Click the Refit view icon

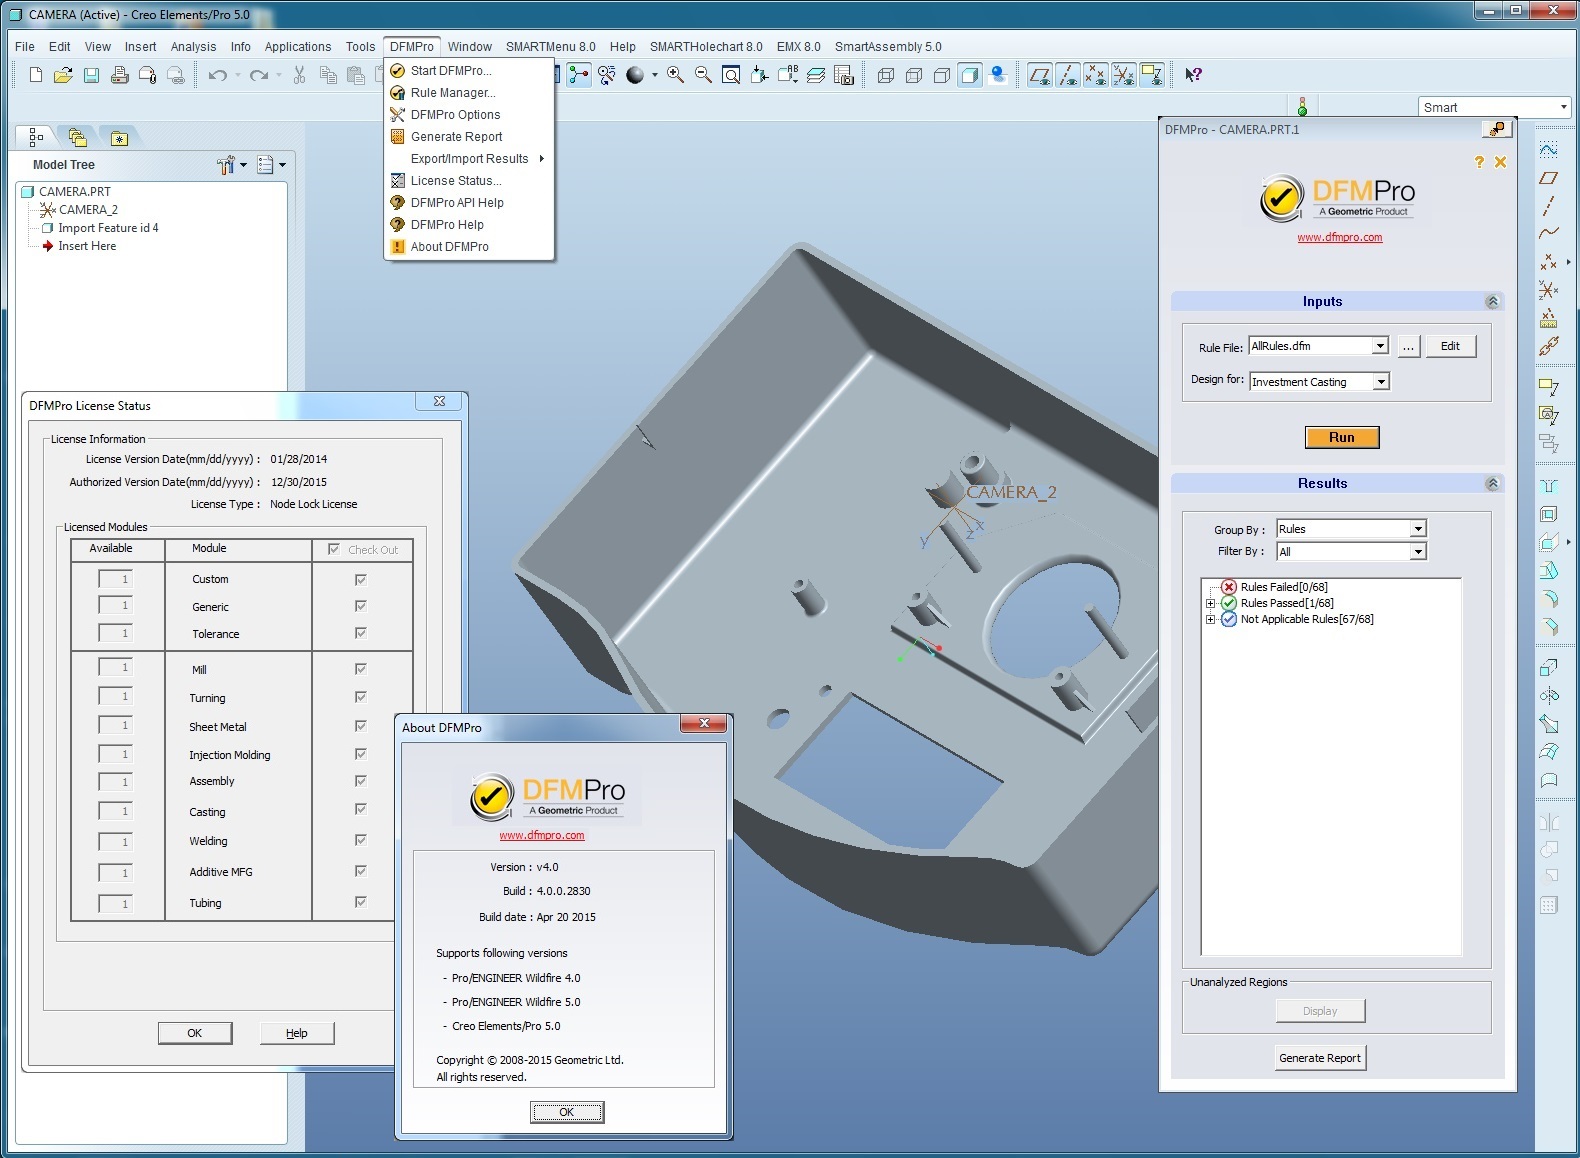pyautogui.click(x=731, y=75)
